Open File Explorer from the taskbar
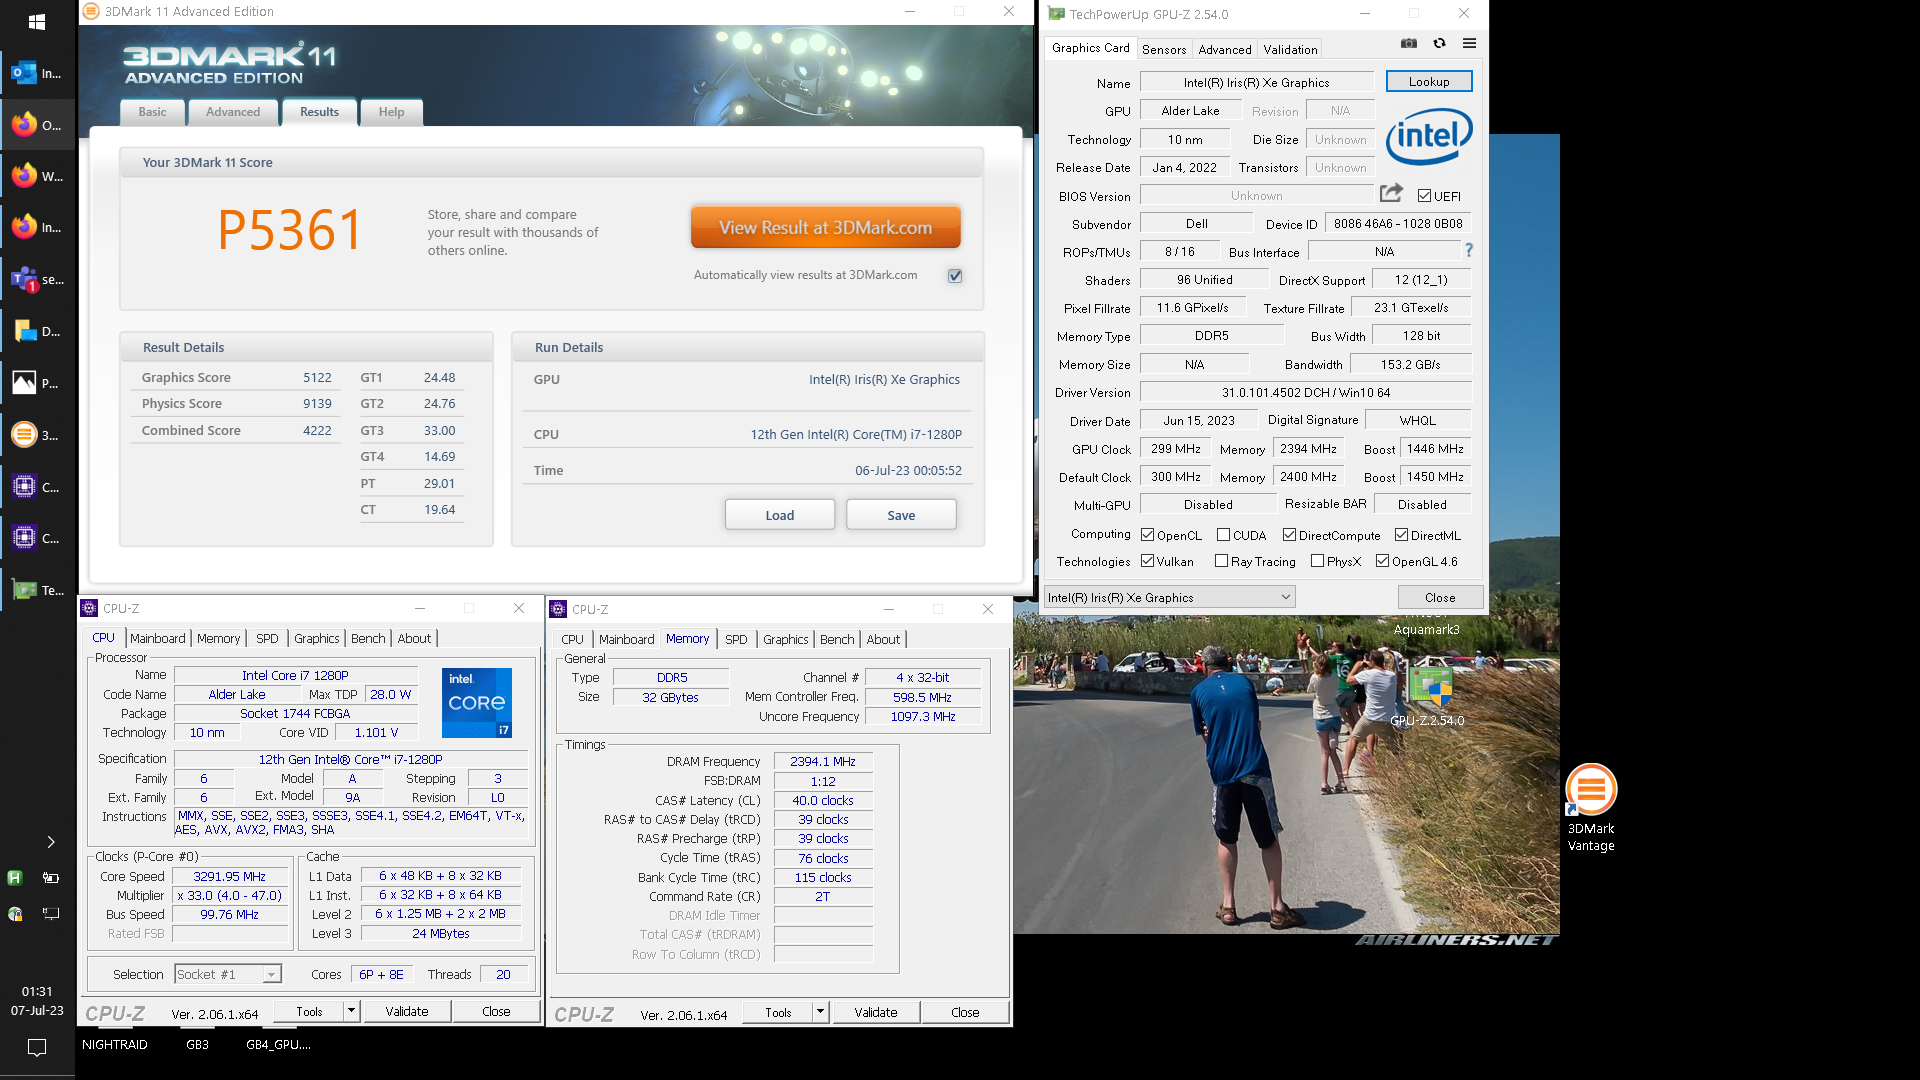This screenshot has height=1080, width=1920. (37, 331)
